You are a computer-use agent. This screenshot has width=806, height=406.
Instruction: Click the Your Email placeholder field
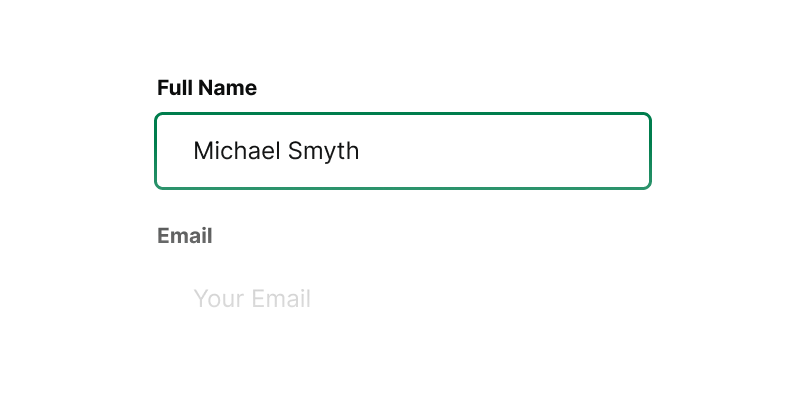pos(403,299)
